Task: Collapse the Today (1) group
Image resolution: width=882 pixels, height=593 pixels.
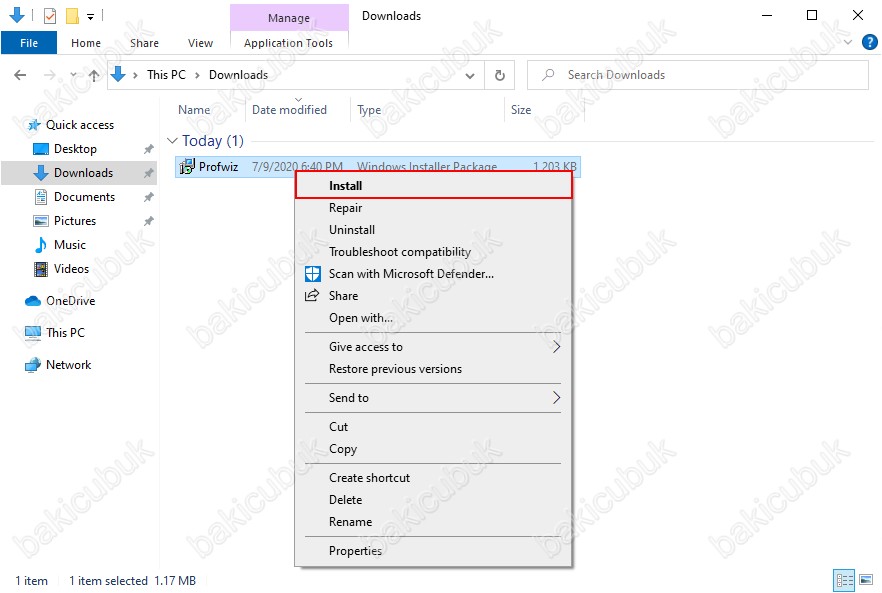Action: [173, 141]
